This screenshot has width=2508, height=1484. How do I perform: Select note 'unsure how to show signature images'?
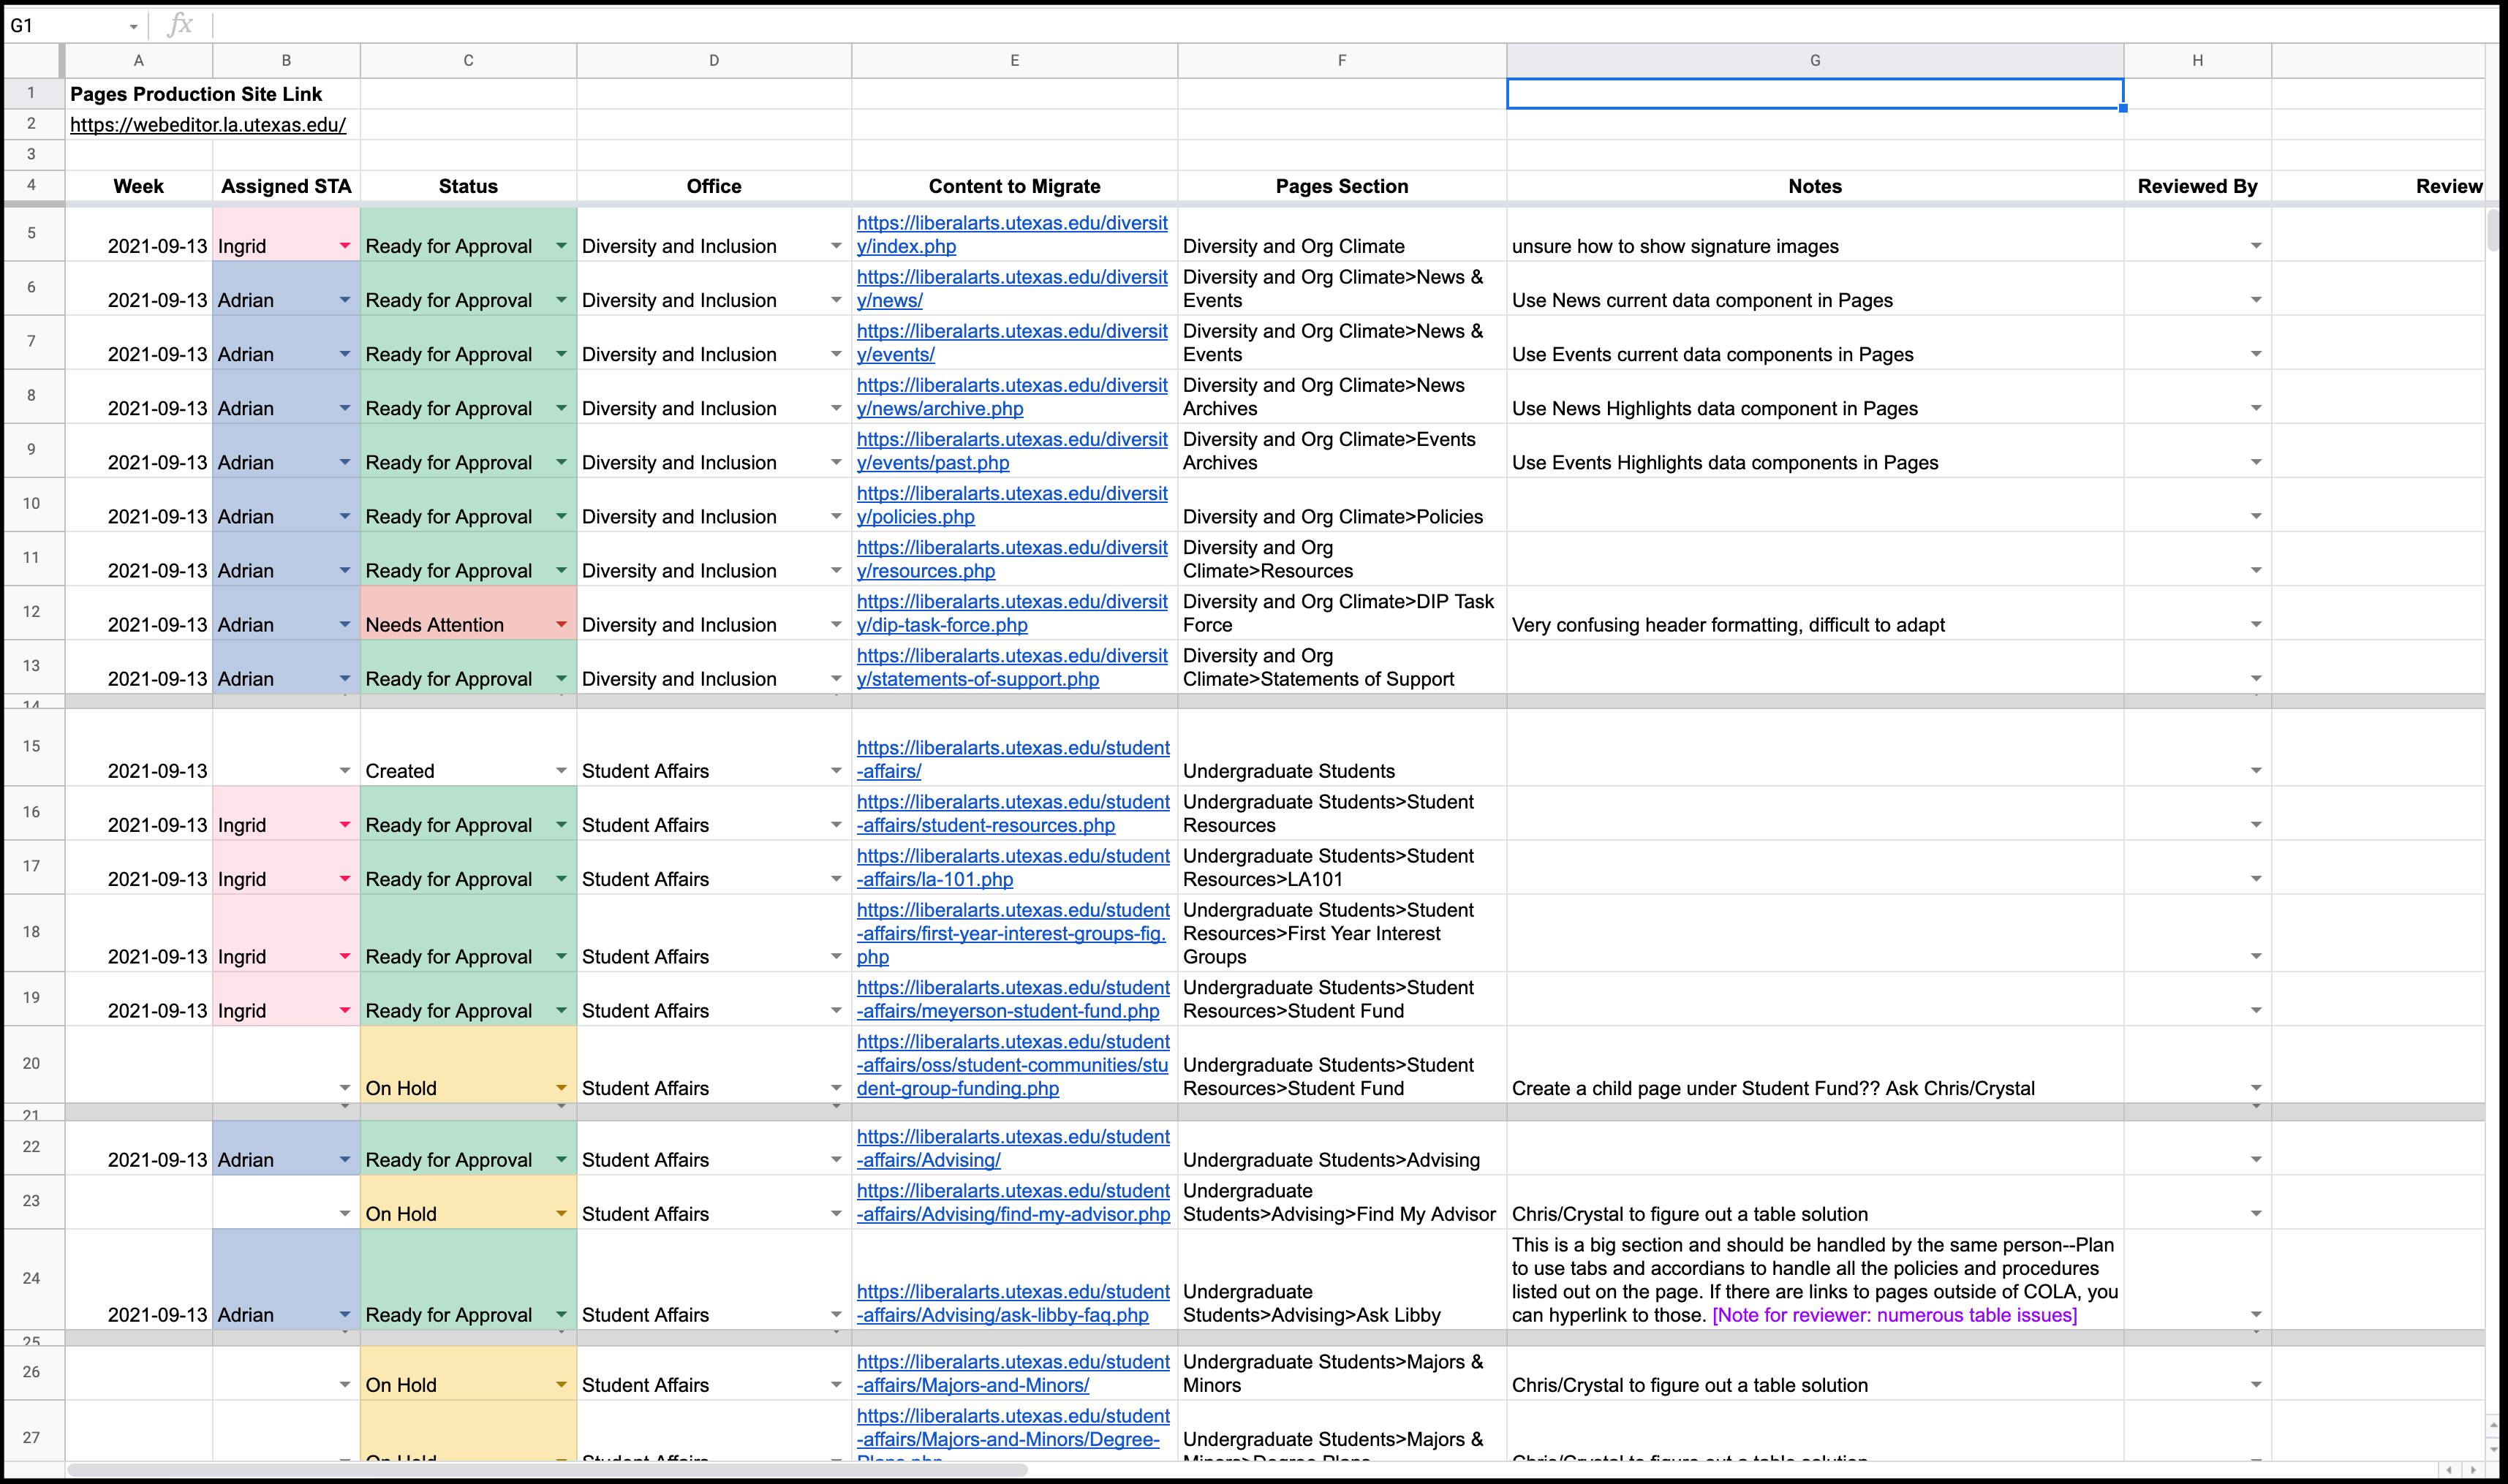point(1675,246)
